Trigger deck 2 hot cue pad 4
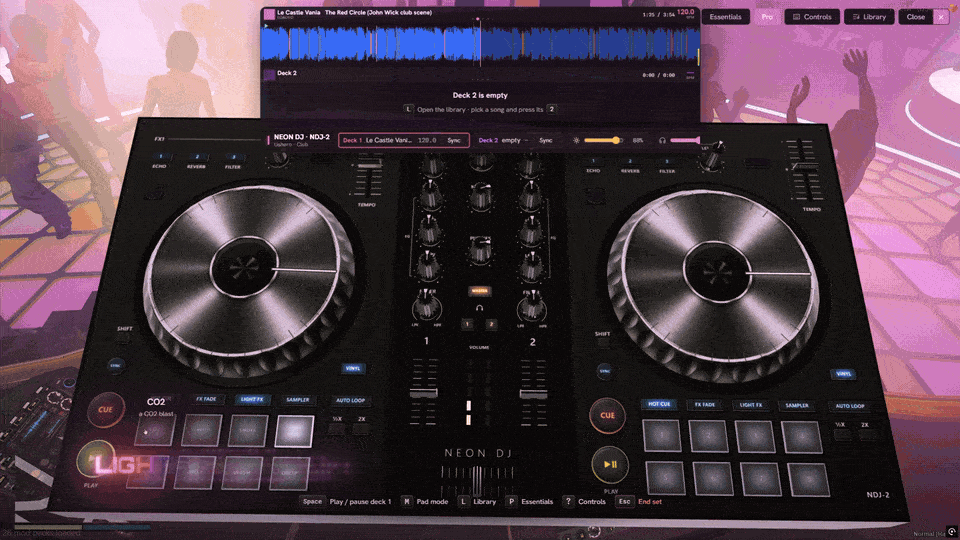Image resolution: width=960 pixels, height=540 pixels. click(801, 437)
